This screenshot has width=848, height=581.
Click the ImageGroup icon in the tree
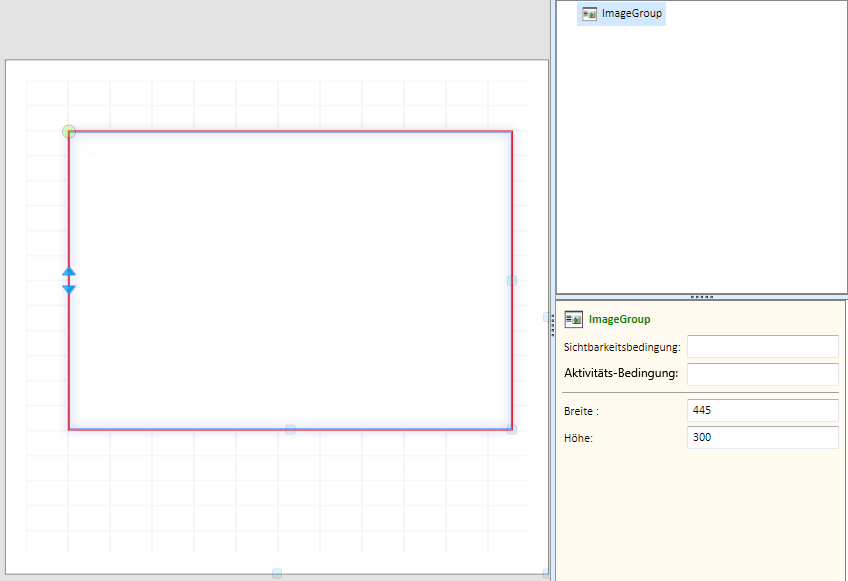[x=590, y=14]
